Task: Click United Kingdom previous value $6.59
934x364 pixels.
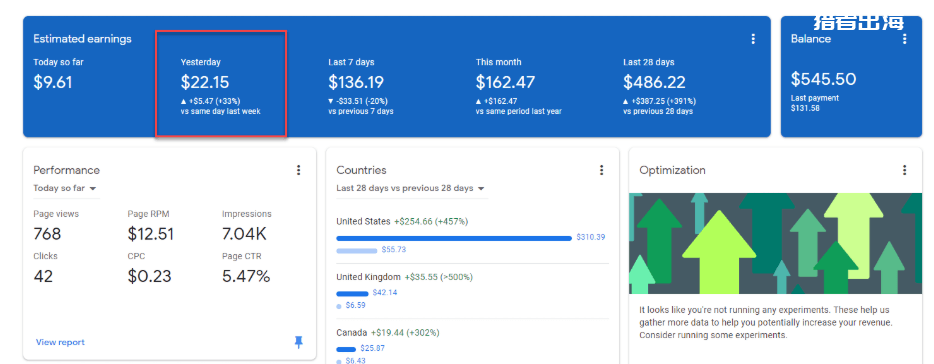Action: tap(355, 305)
